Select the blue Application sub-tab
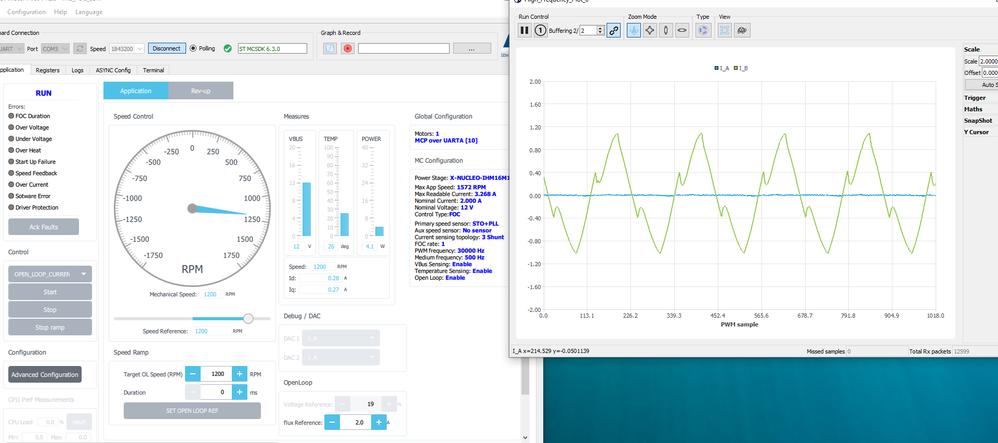 coord(136,91)
